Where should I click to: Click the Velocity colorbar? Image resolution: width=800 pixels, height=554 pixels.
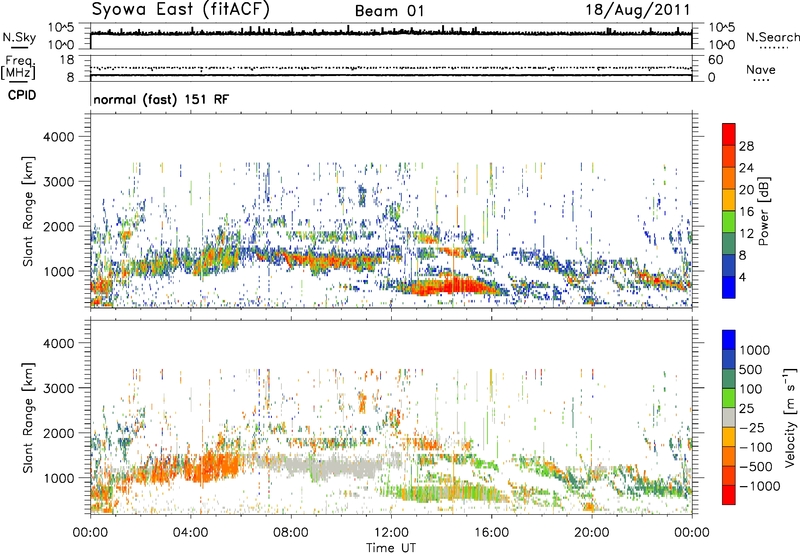[729, 417]
